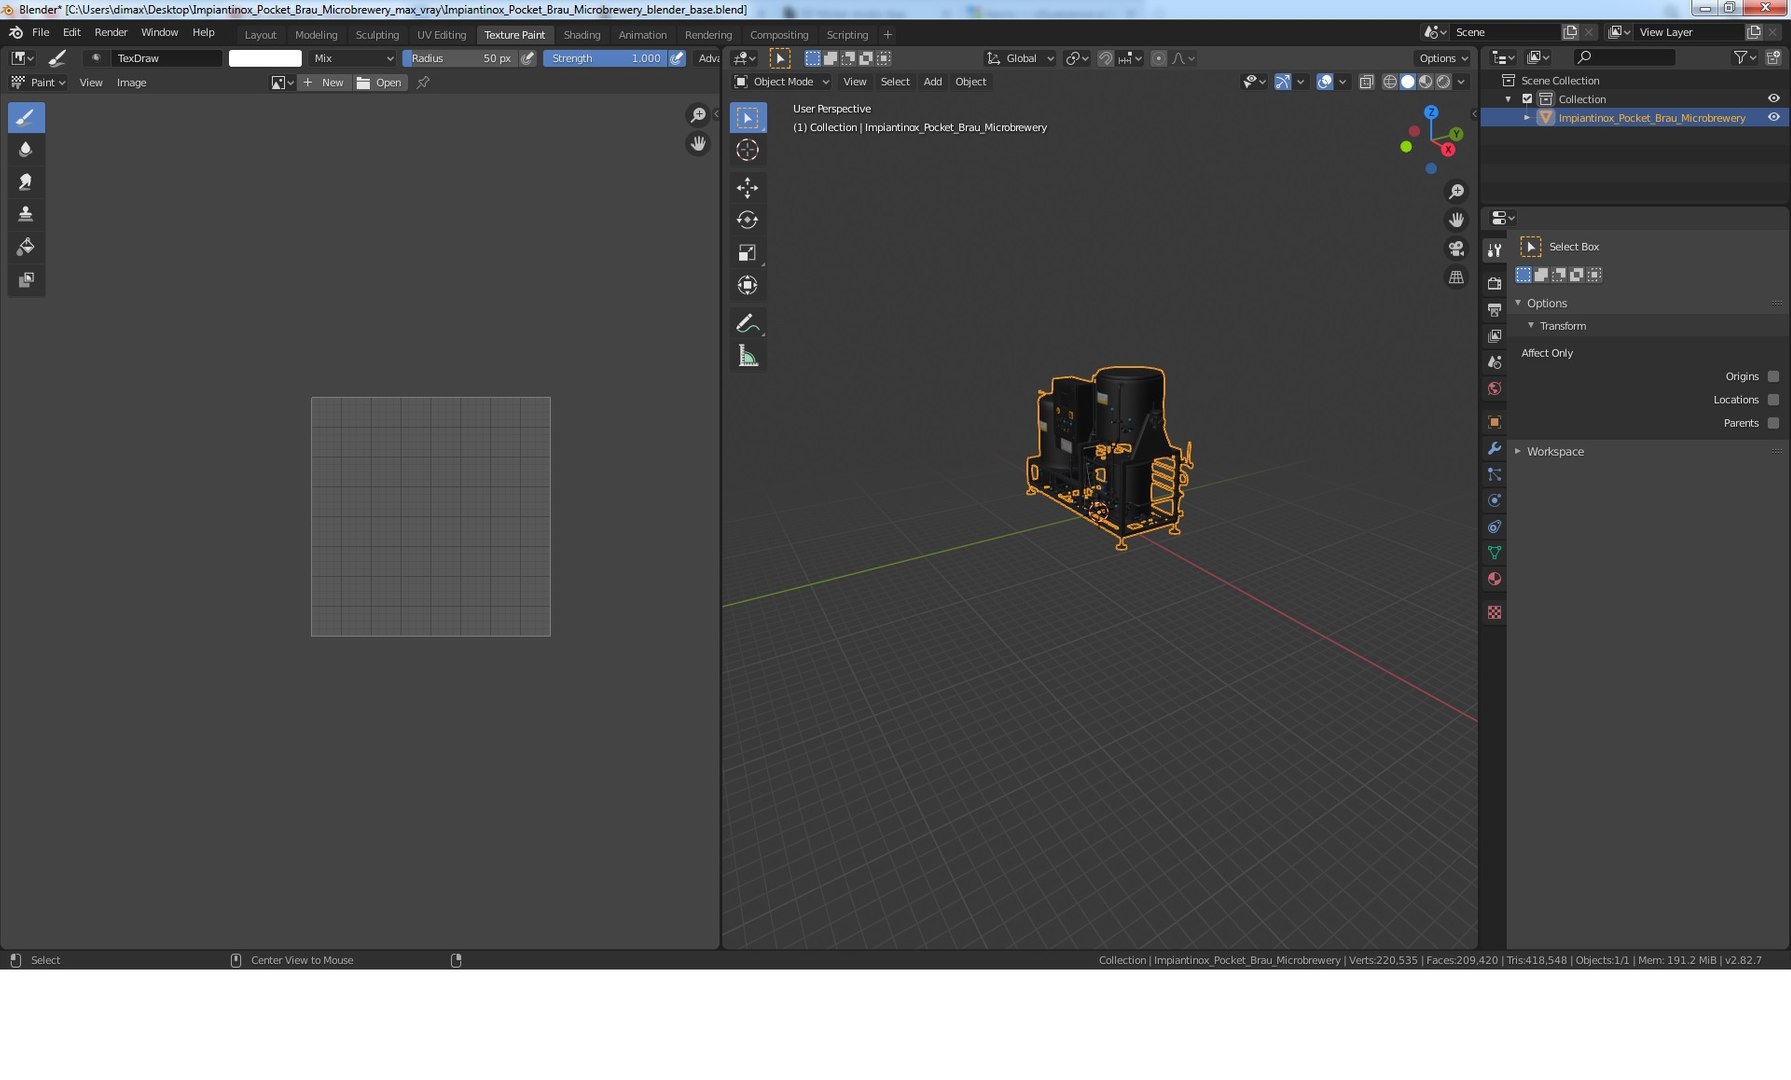1791x1080 pixels.
Task: Activate the 3D Cursor tool
Action: click(748, 150)
